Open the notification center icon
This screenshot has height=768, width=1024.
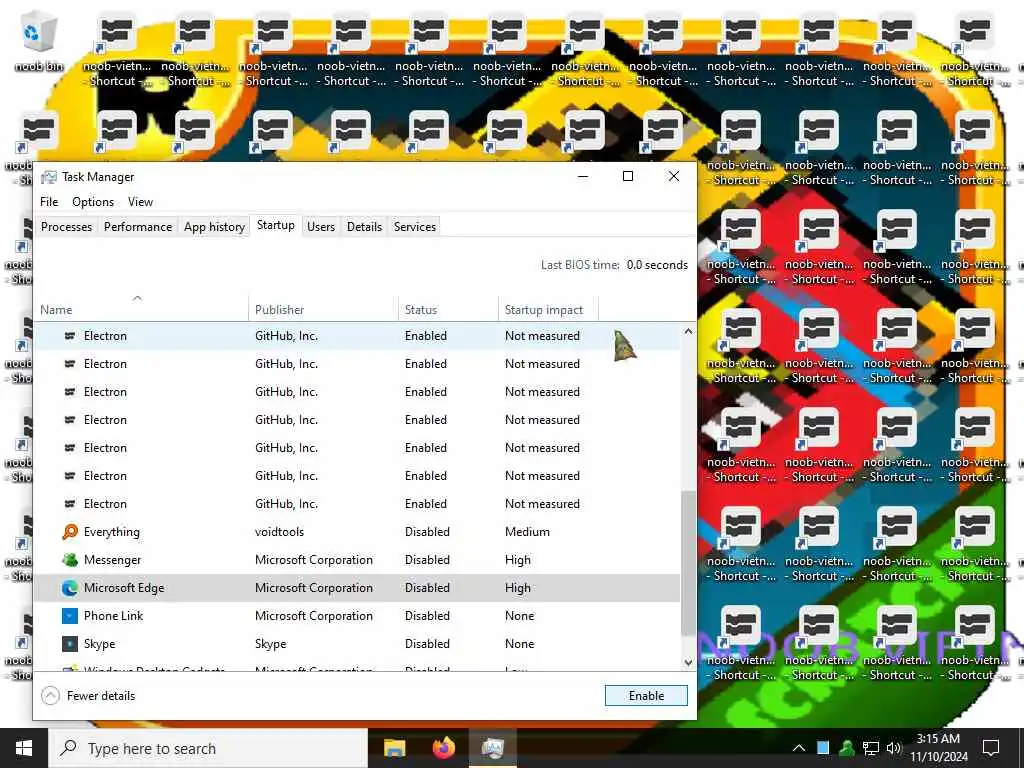pyautogui.click(x=991, y=748)
